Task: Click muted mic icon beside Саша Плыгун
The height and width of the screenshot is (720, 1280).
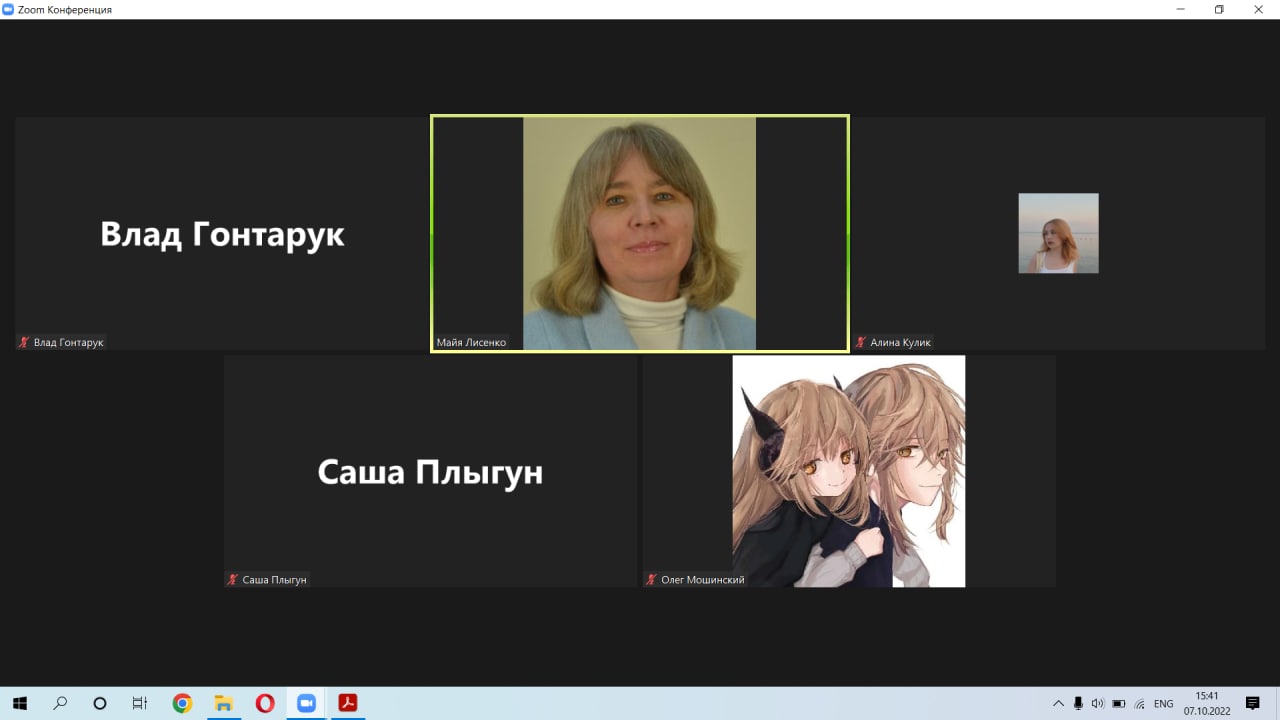Action: coord(233,579)
